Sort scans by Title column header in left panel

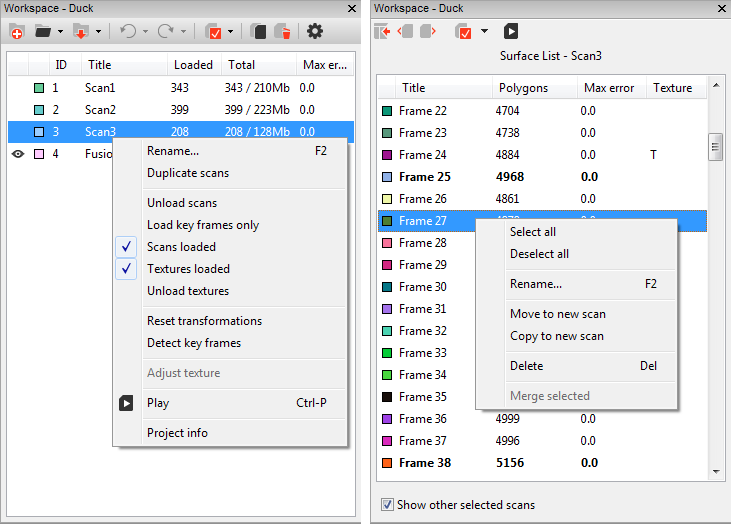[x=124, y=65]
